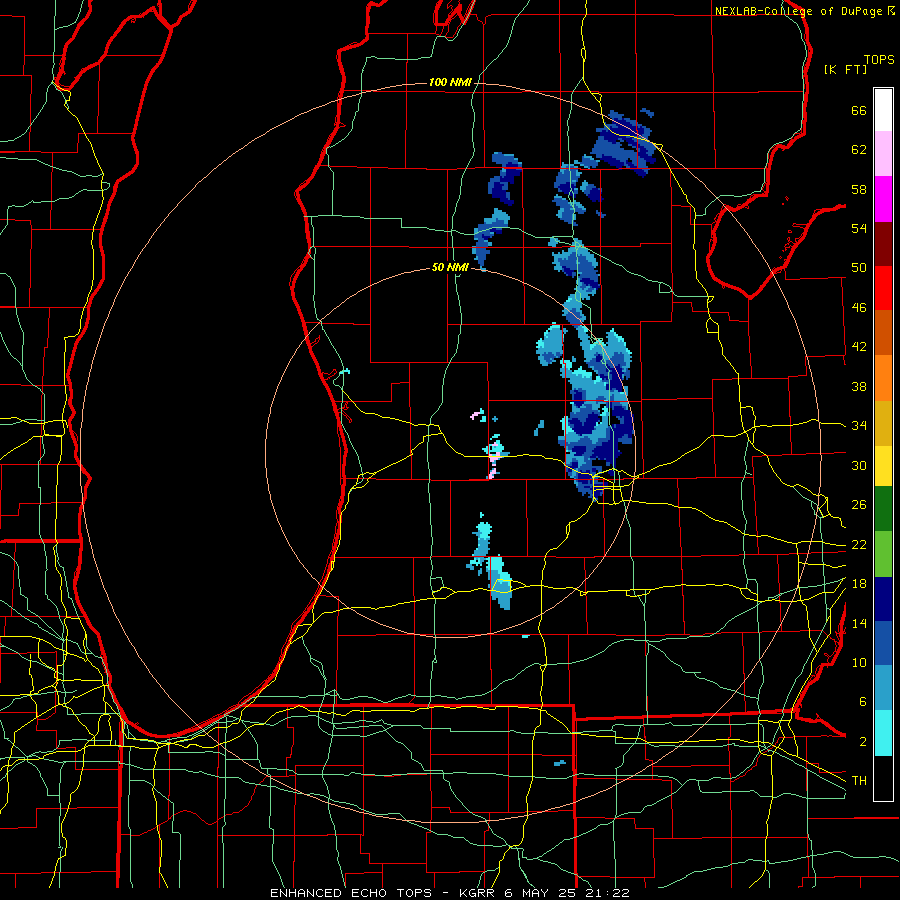The width and height of the screenshot is (900, 900).
Task: Click the 6 scale value label
Action: point(862,702)
